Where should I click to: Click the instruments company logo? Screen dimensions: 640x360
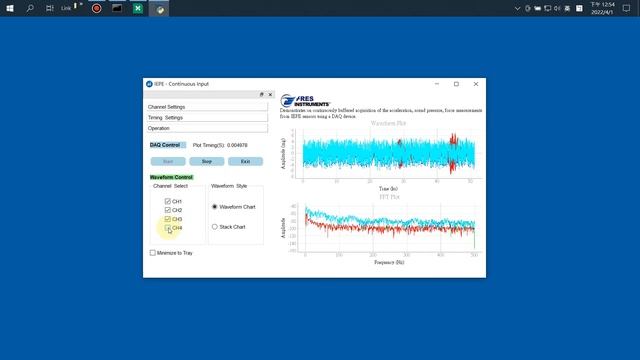pyautogui.click(x=305, y=101)
